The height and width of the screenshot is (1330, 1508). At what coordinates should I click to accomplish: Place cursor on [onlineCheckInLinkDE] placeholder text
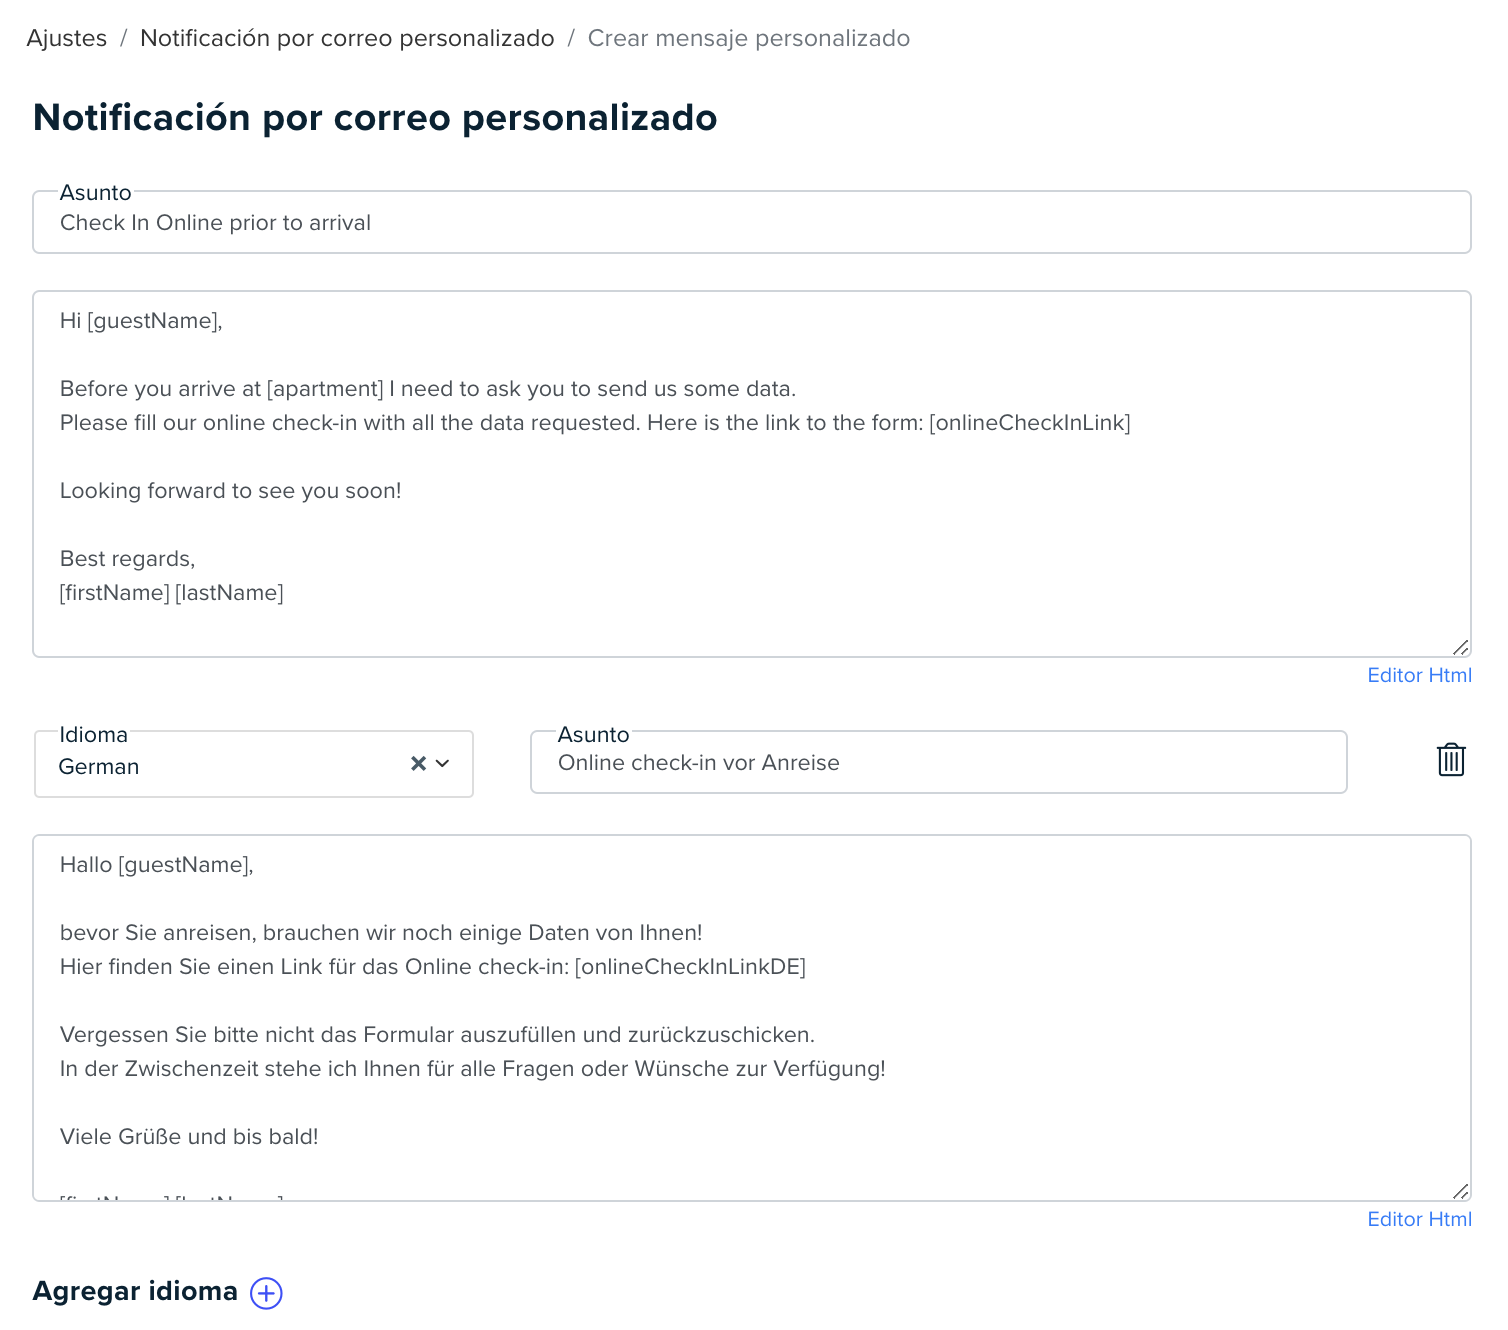click(x=690, y=967)
